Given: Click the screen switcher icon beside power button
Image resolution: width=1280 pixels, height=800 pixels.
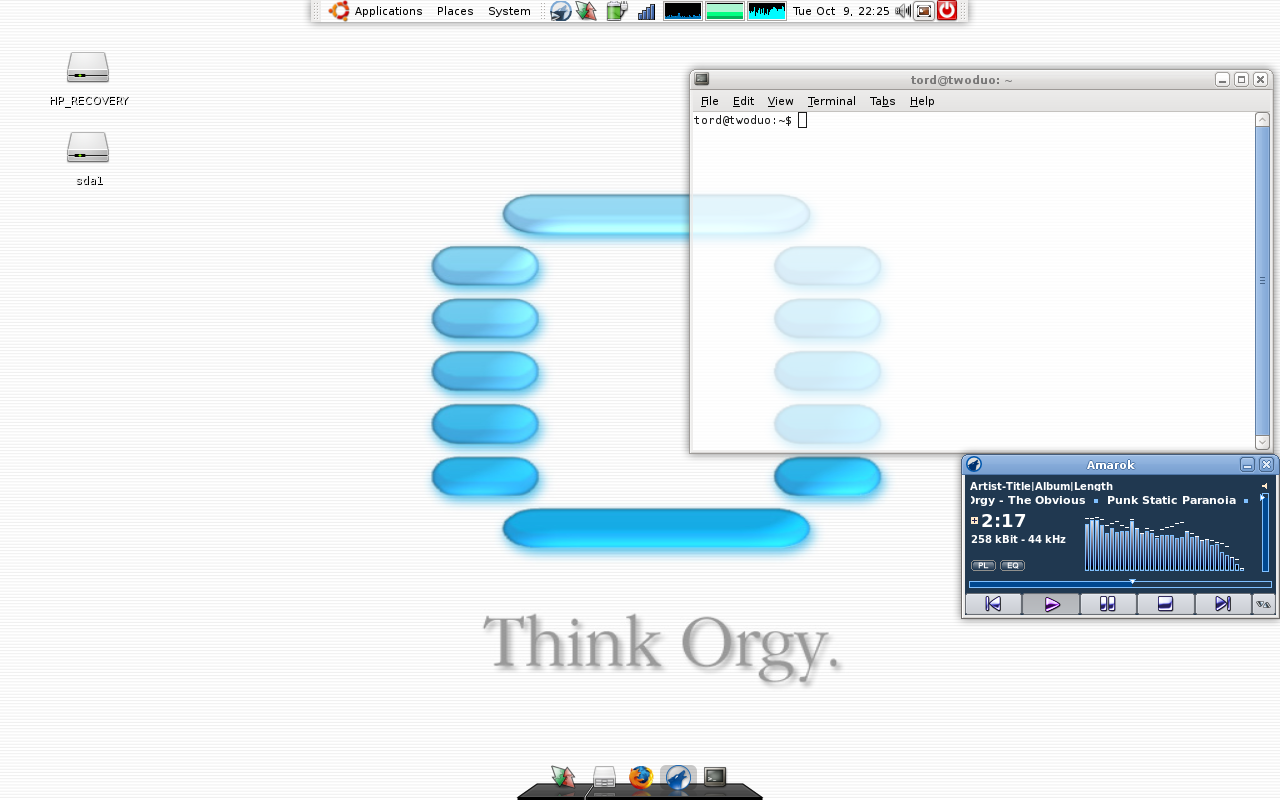Looking at the screenshot, I should pos(924,11).
